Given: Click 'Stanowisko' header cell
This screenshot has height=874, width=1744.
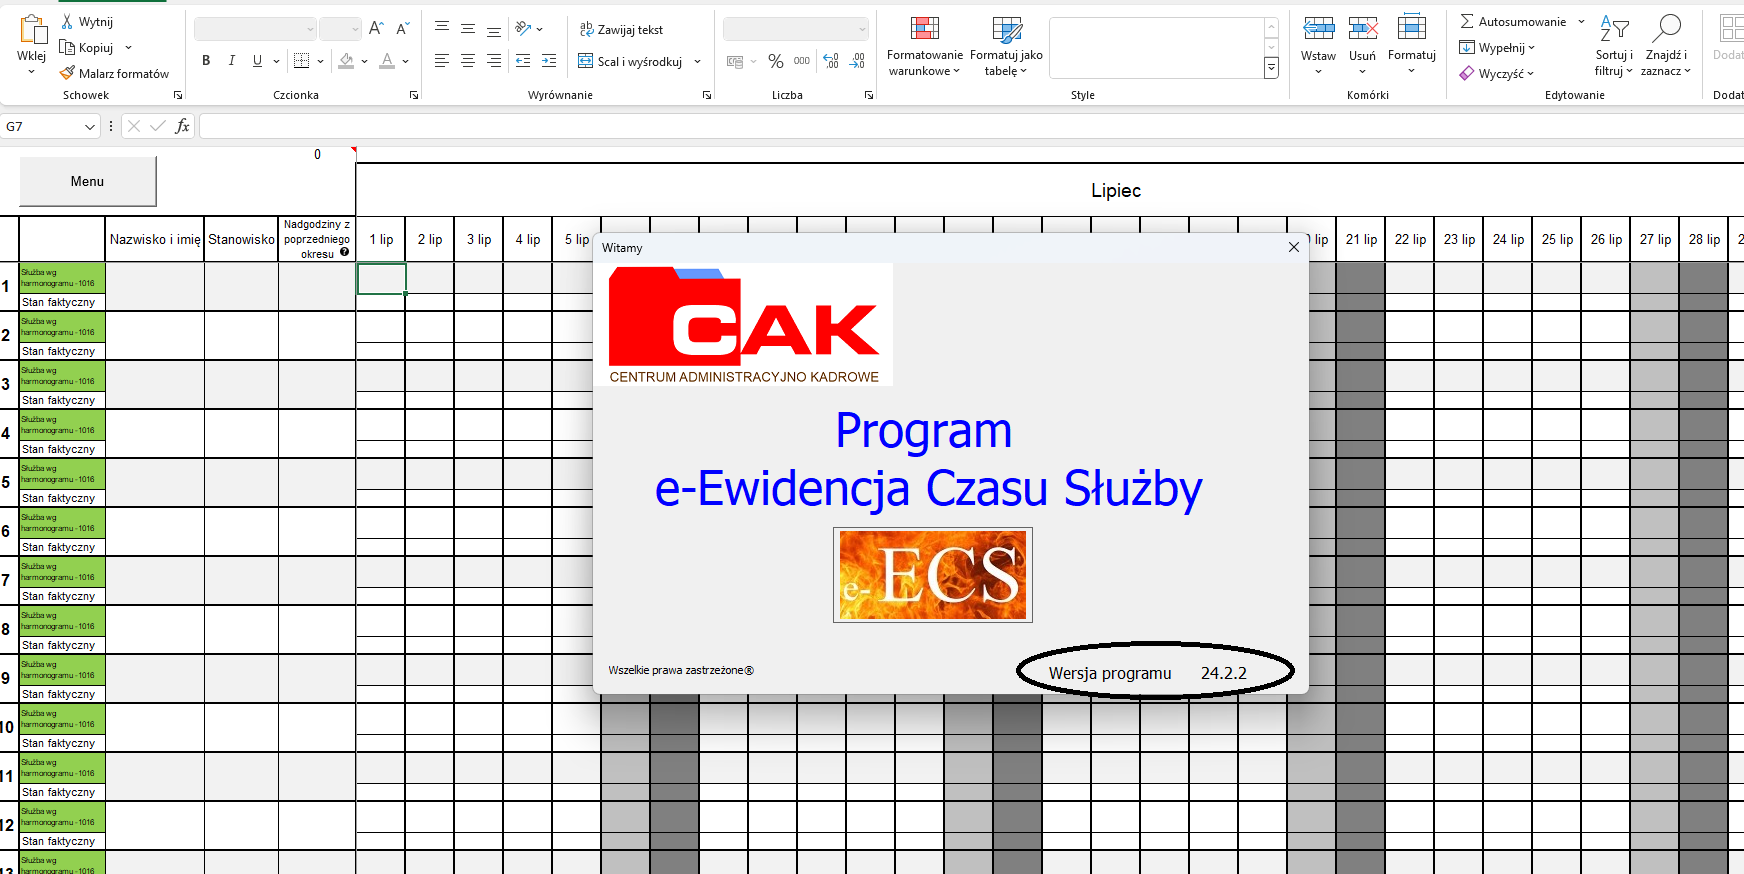Looking at the screenshot, I should tap(241, 240).
